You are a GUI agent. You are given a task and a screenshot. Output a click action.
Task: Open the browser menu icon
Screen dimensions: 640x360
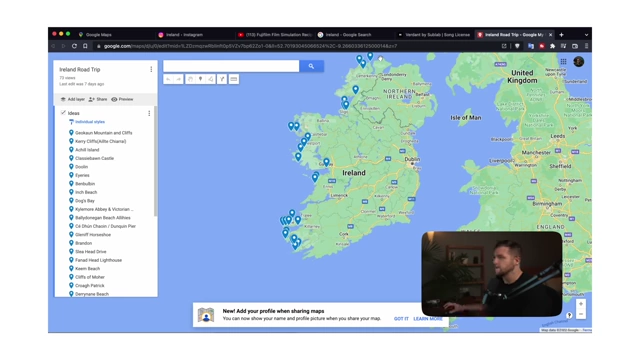(x=587, y=46)
